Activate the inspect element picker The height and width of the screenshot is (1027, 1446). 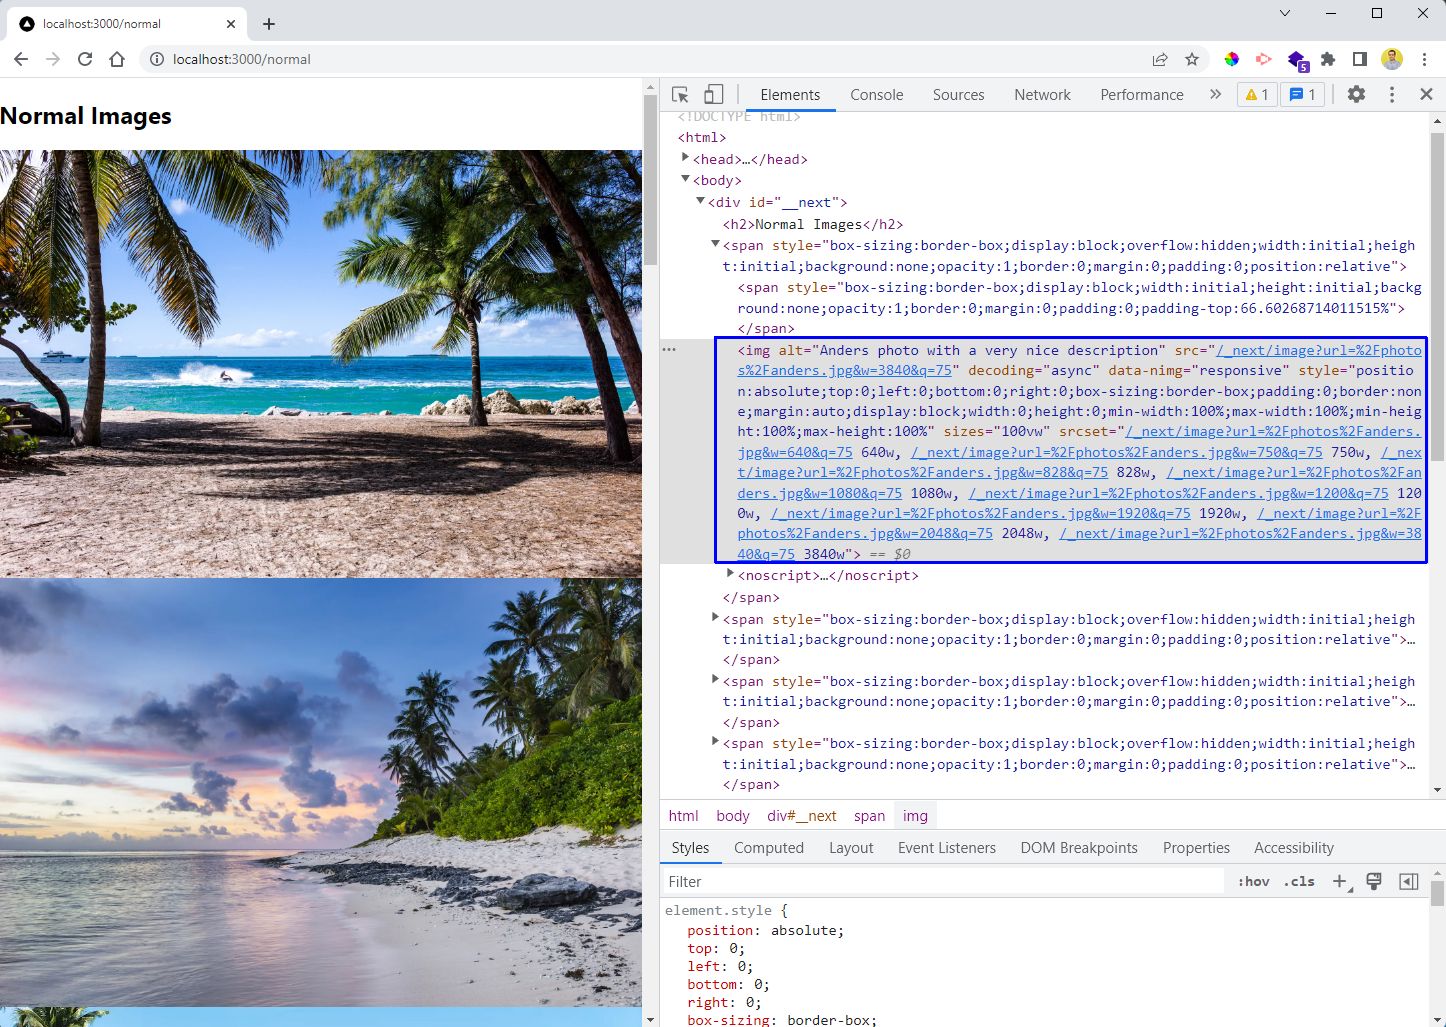click(680, 94)
